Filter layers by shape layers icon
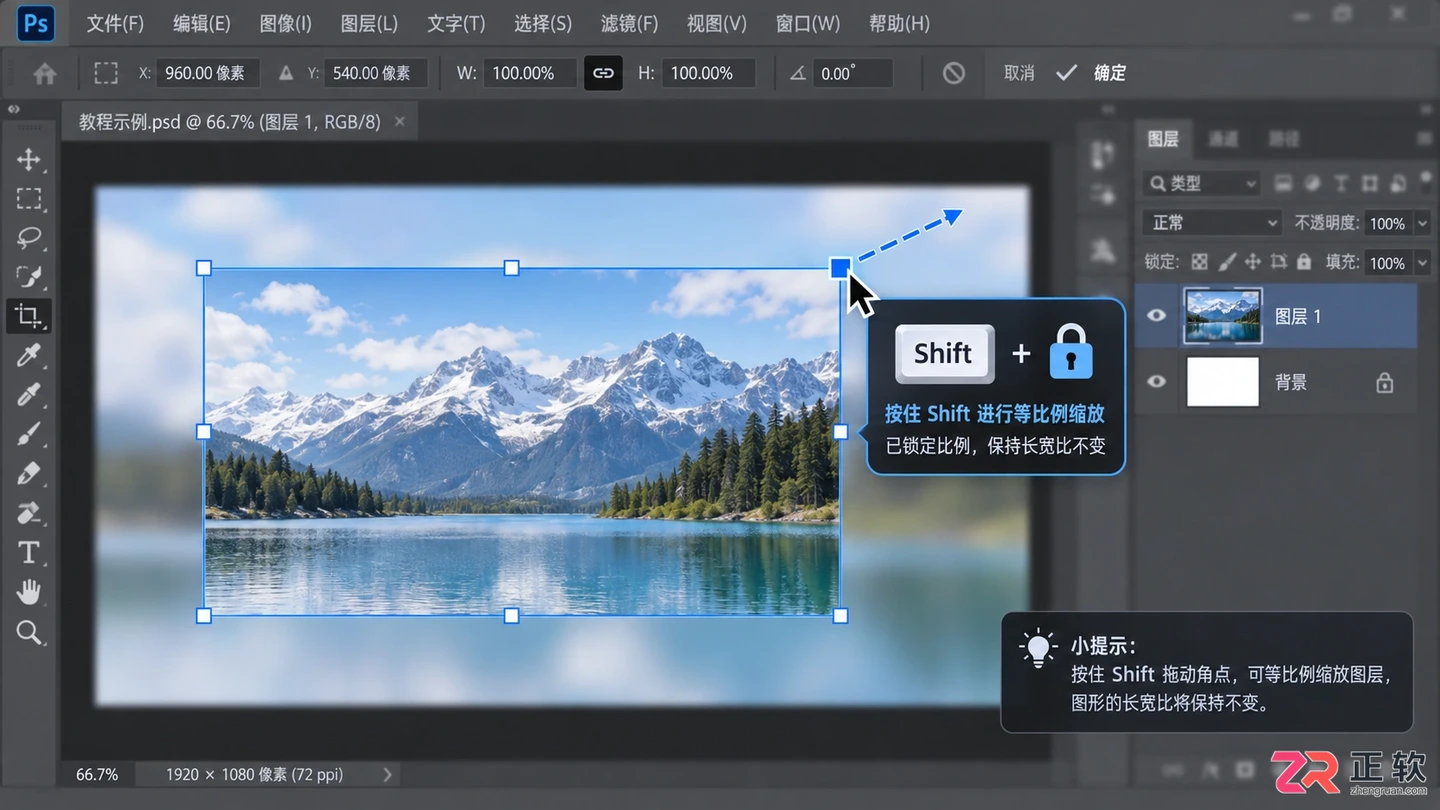The height and width of the screenshot is (810, 1440). pos(1370,183)
